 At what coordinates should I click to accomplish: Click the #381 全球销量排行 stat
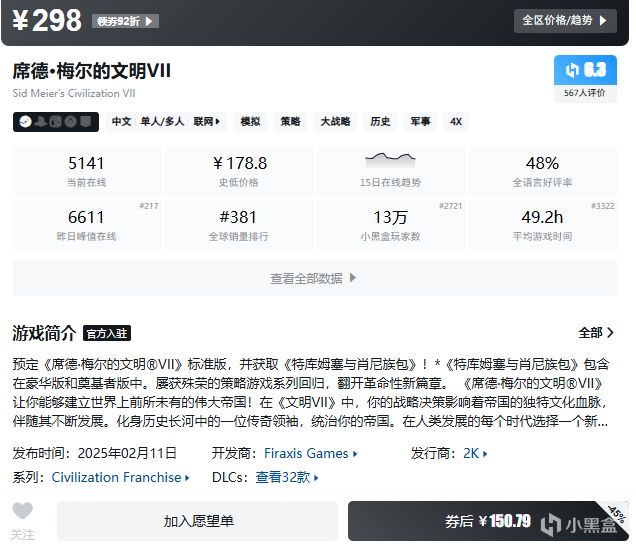[x=238, y=224]
